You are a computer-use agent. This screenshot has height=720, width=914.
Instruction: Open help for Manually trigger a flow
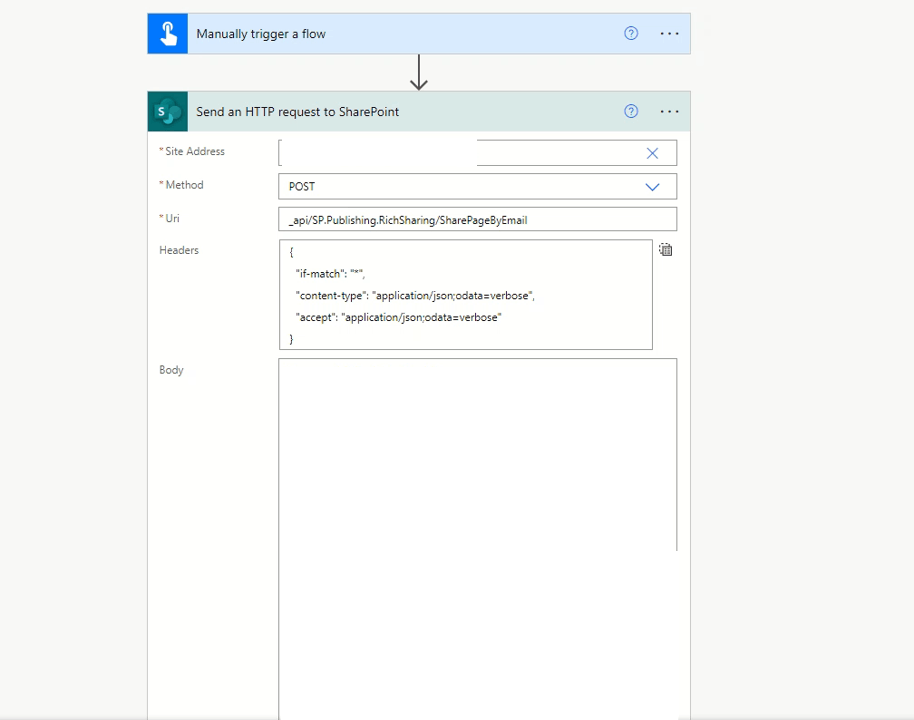631,33
